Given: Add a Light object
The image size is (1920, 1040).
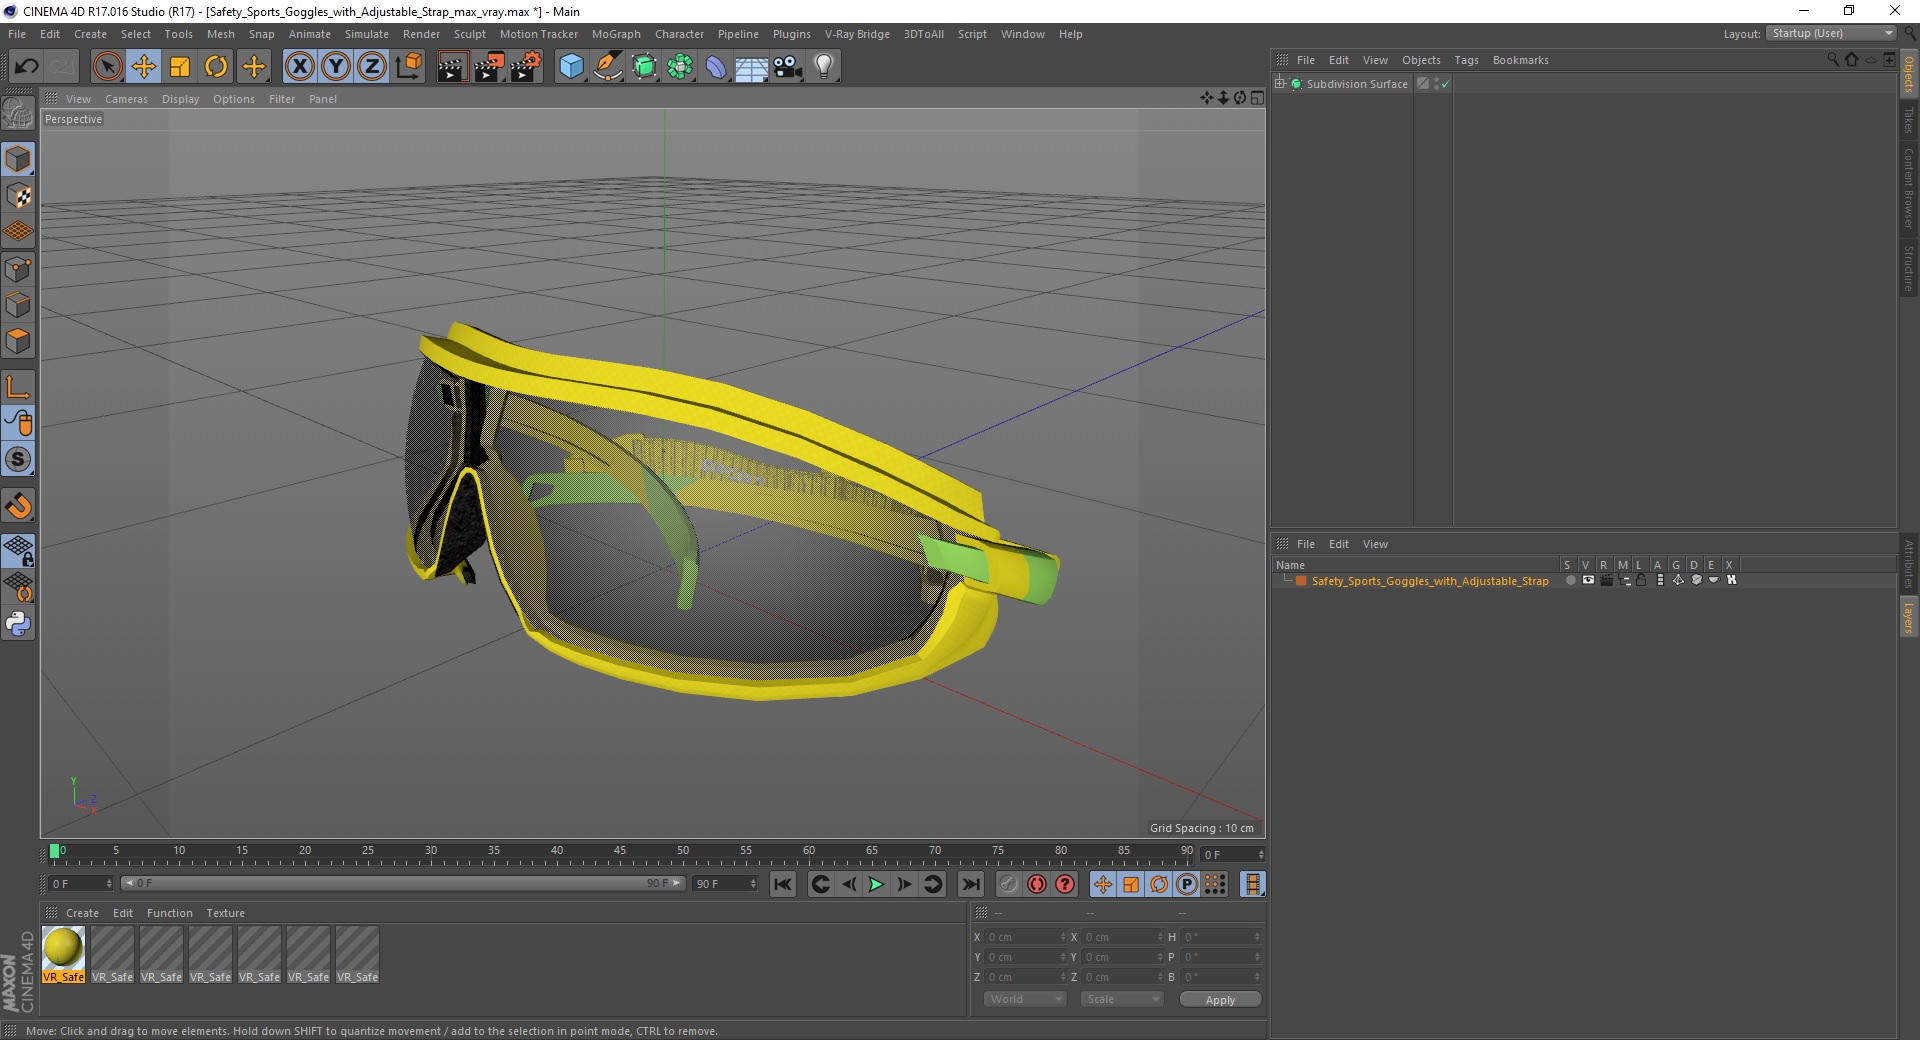Looking at the screenshot, I should (x=823, y=67).
